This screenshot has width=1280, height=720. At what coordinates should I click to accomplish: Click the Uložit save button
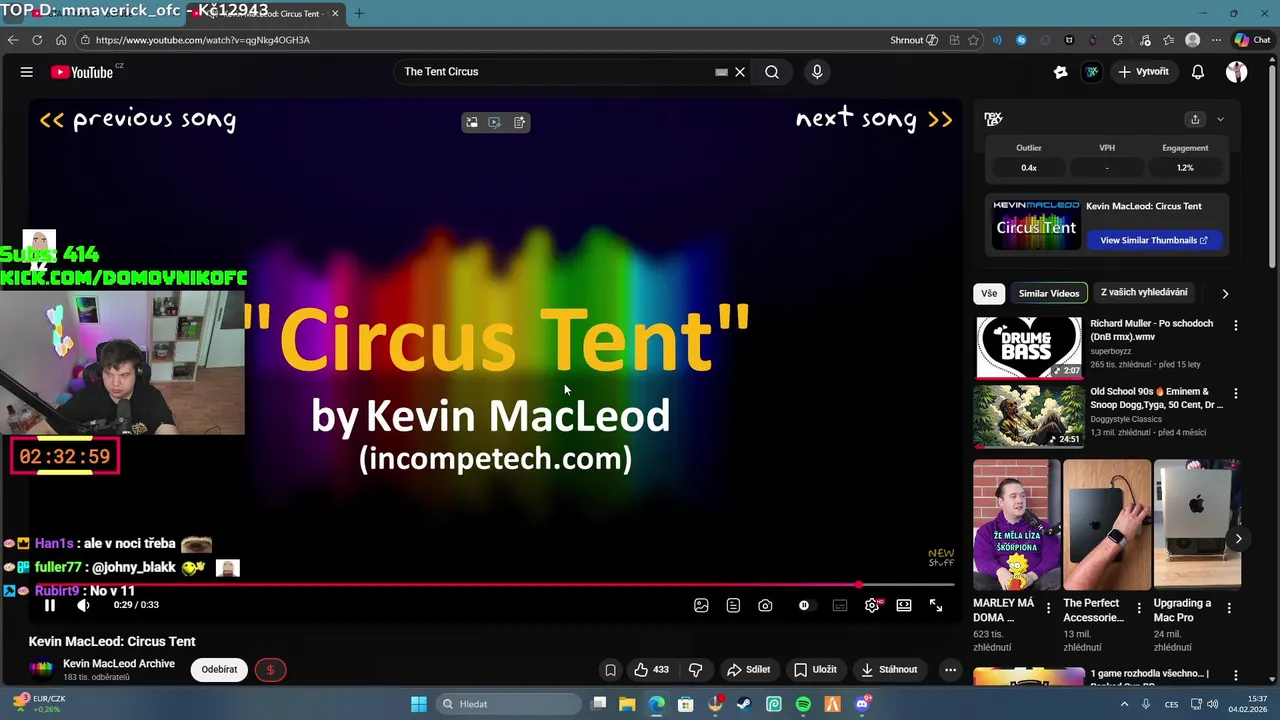(x=815, y=670)
